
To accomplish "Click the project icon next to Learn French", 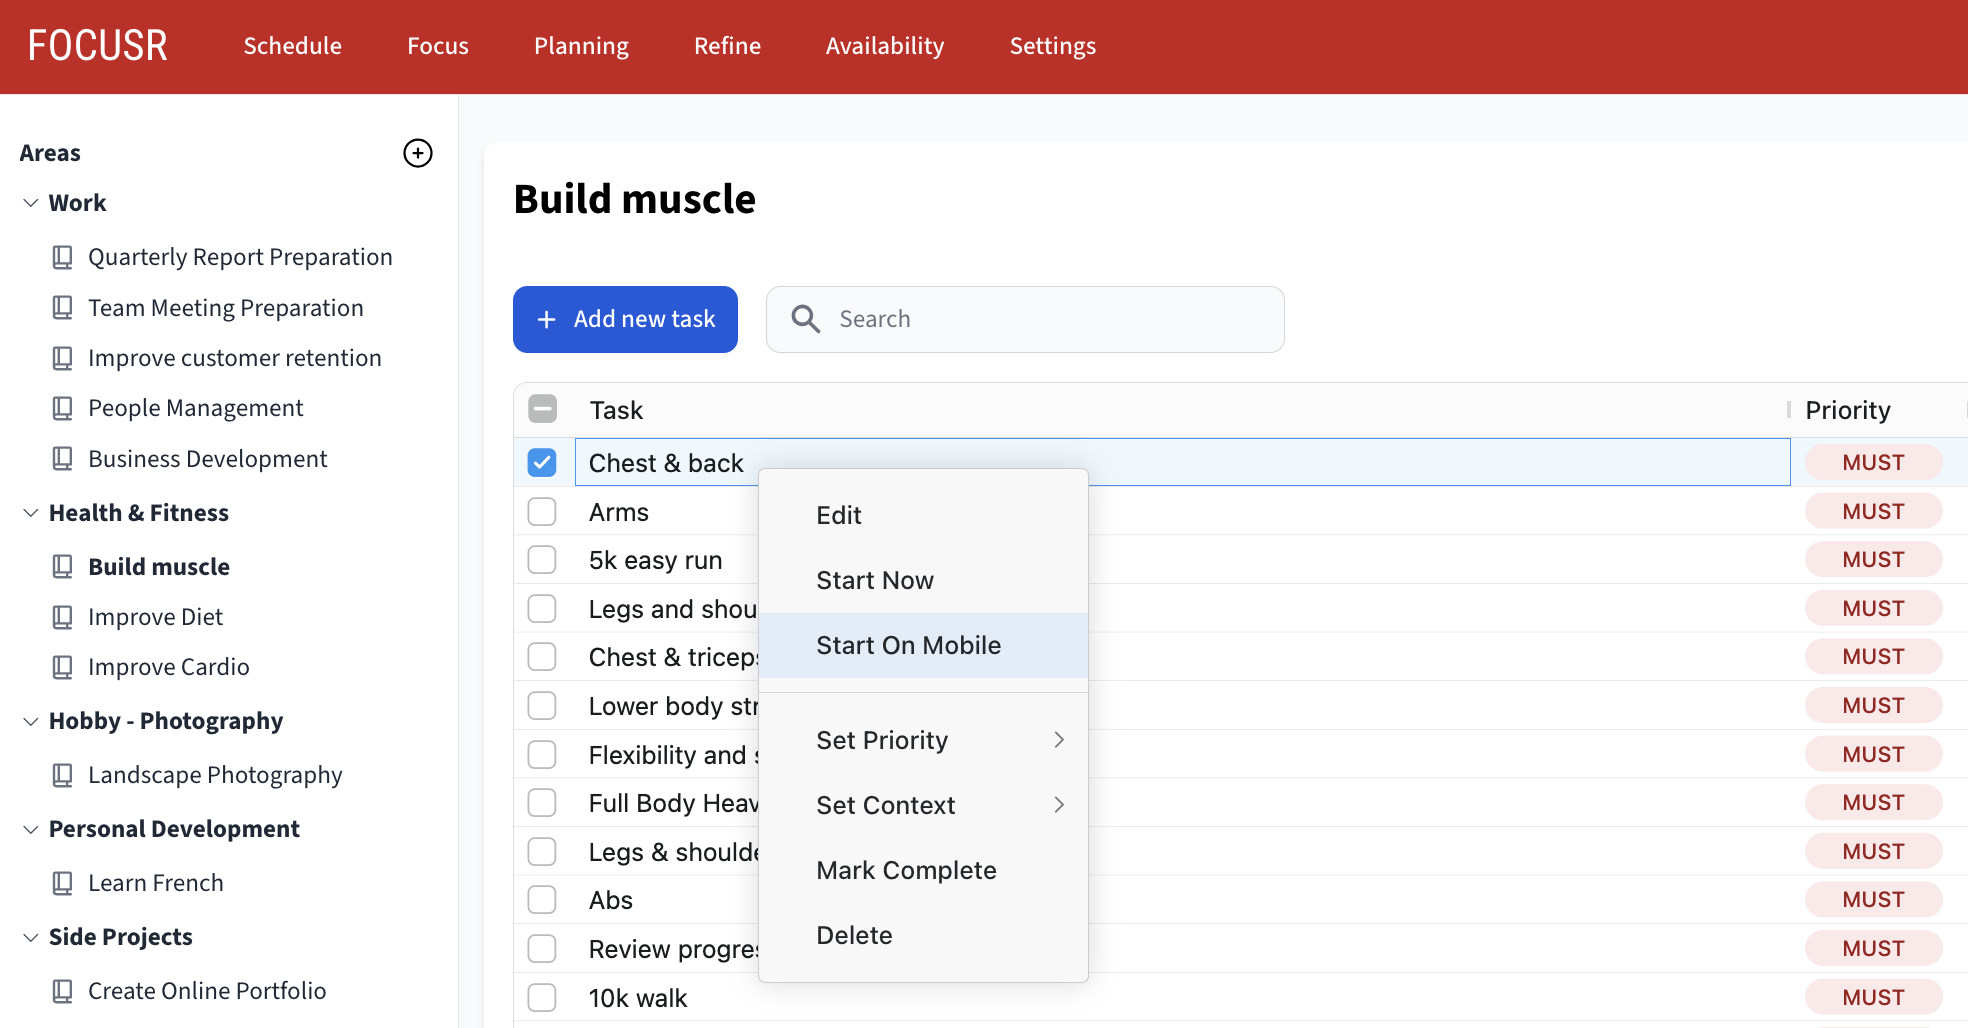I will tap(63, 882).
